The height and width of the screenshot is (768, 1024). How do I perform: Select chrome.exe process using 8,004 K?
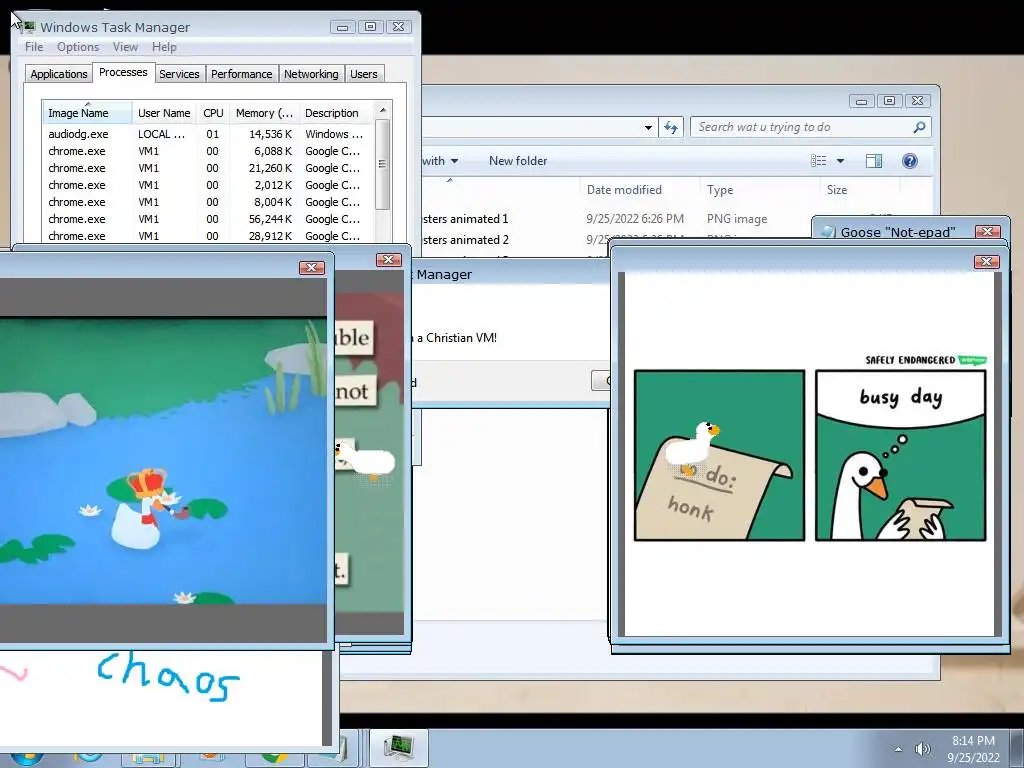pyautogui.click(x=208, y=202)
